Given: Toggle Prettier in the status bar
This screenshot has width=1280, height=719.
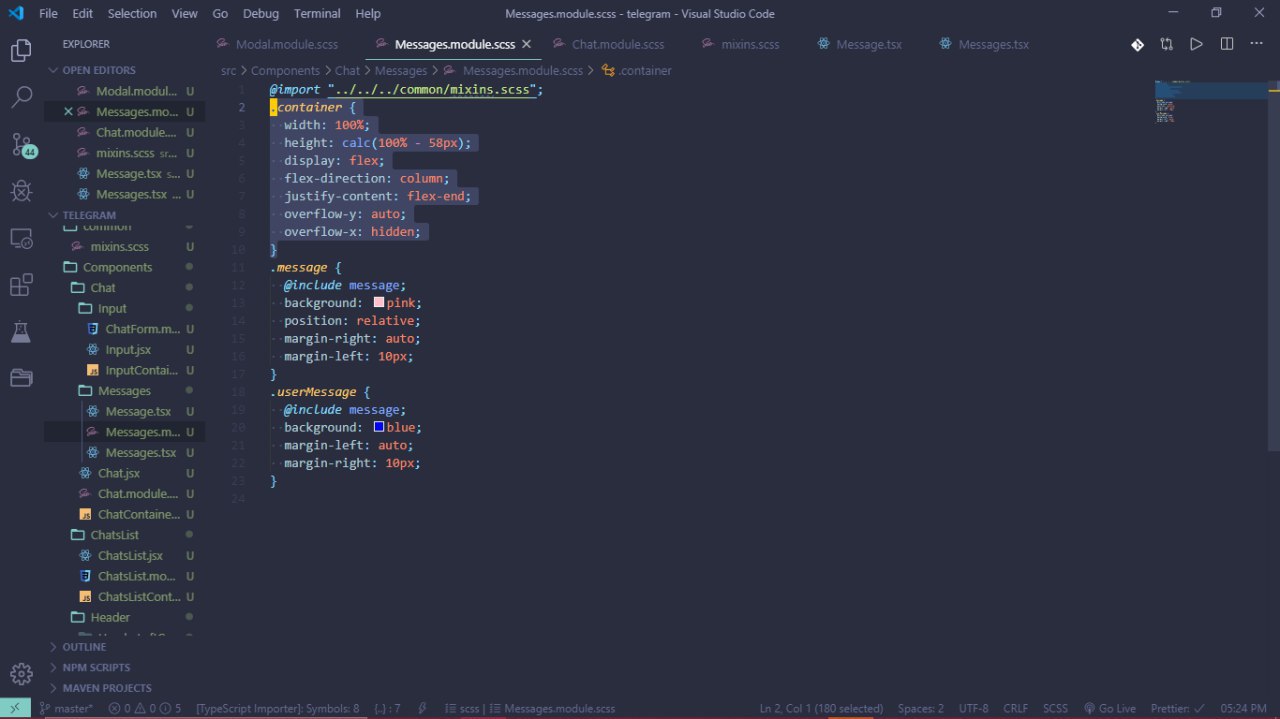Looking at the screenshot, I should [1177, 708].
